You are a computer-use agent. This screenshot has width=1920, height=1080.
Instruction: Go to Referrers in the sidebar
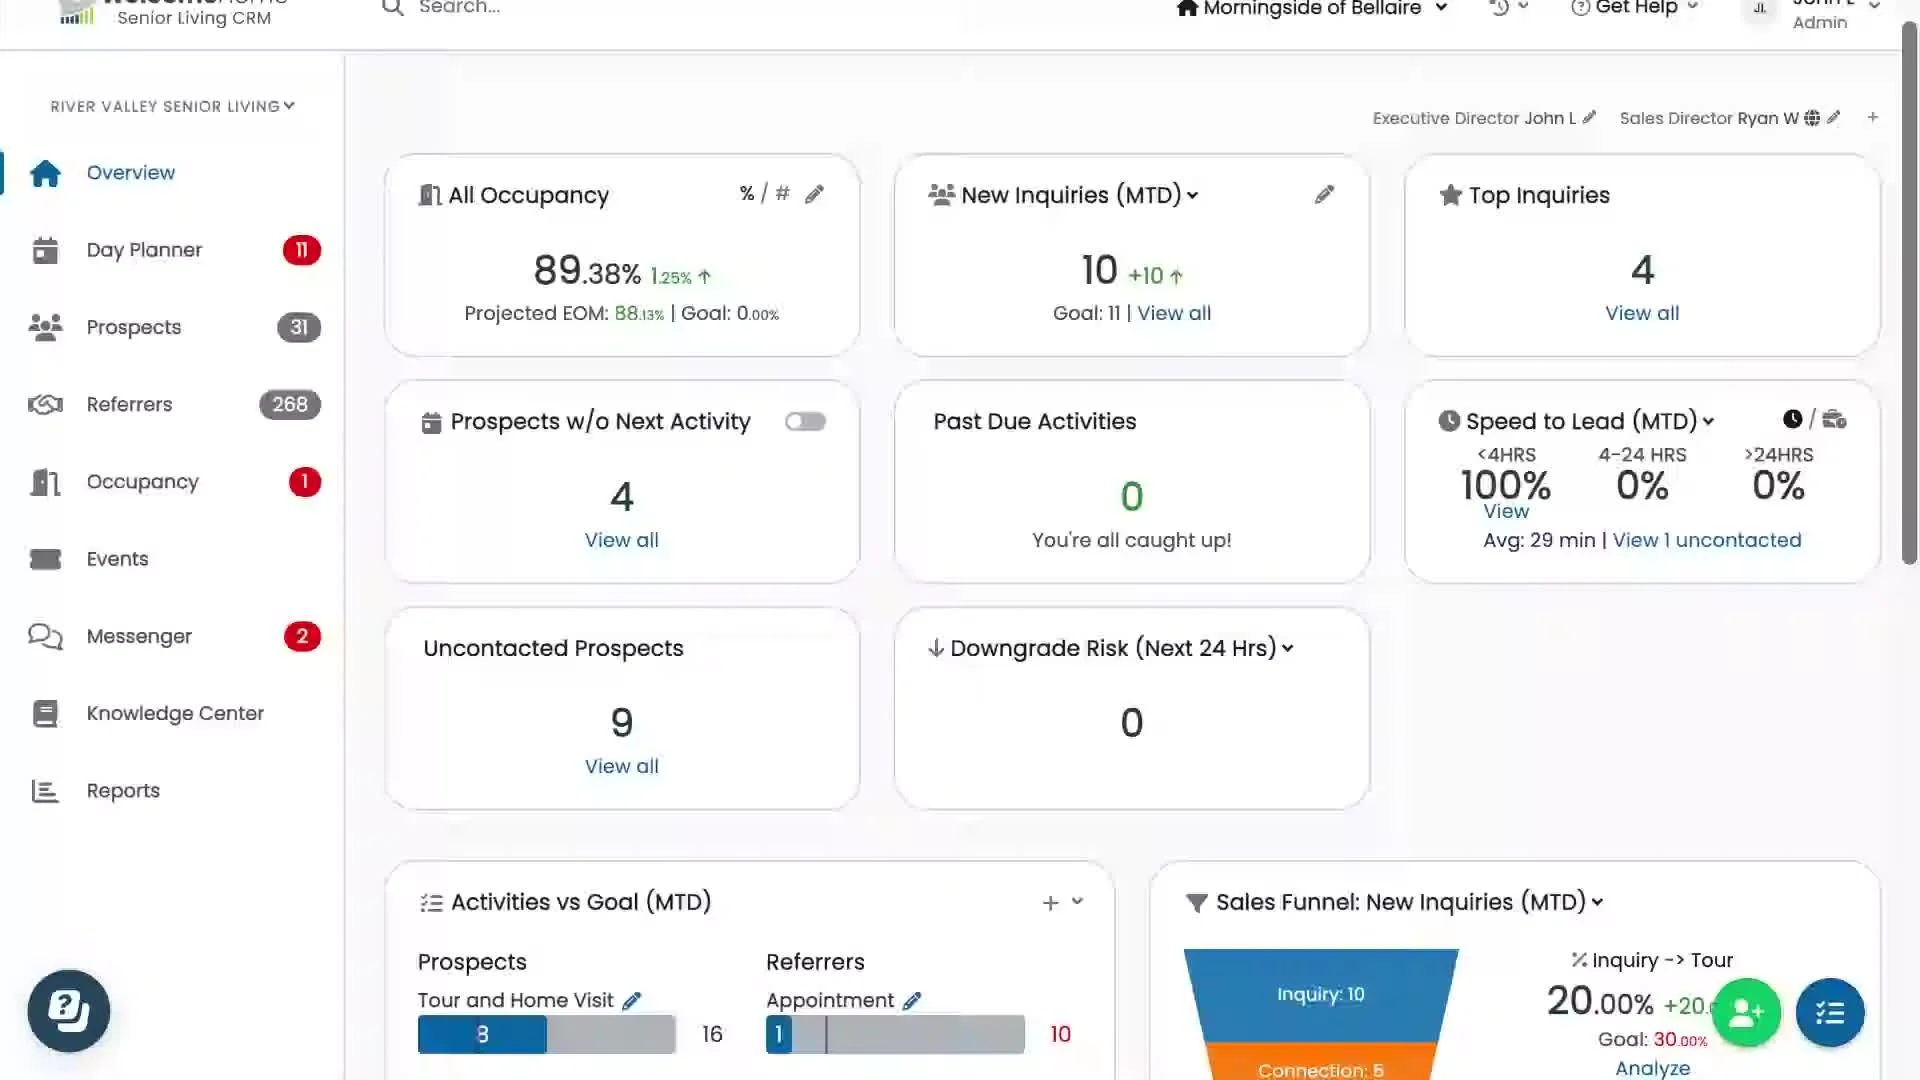coord(129,404)
